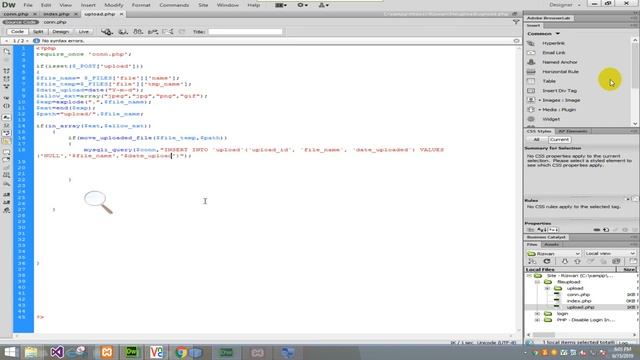Viewport: 640px width, 360px height.
Task: Click the Multiscreen preview toolbar icon
Action: pos(107,31)
